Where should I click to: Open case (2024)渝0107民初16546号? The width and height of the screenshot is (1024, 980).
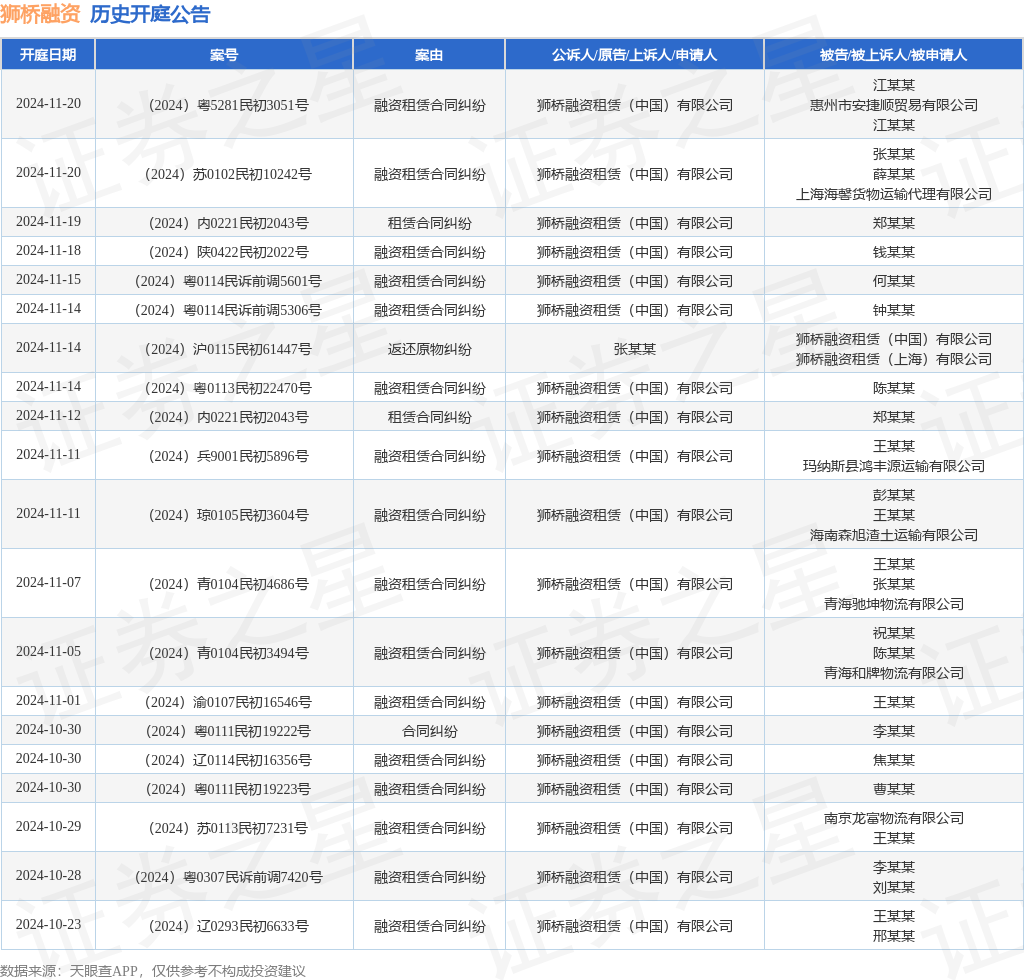tap(224, 702)
